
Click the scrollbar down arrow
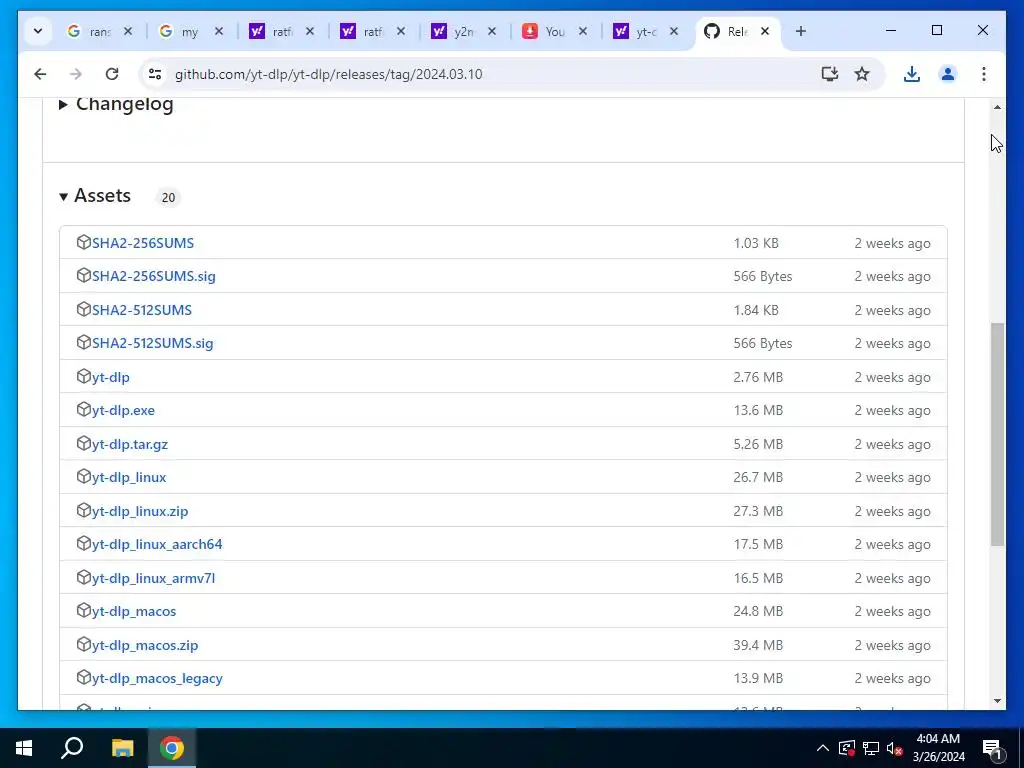[x=997, y=701]
